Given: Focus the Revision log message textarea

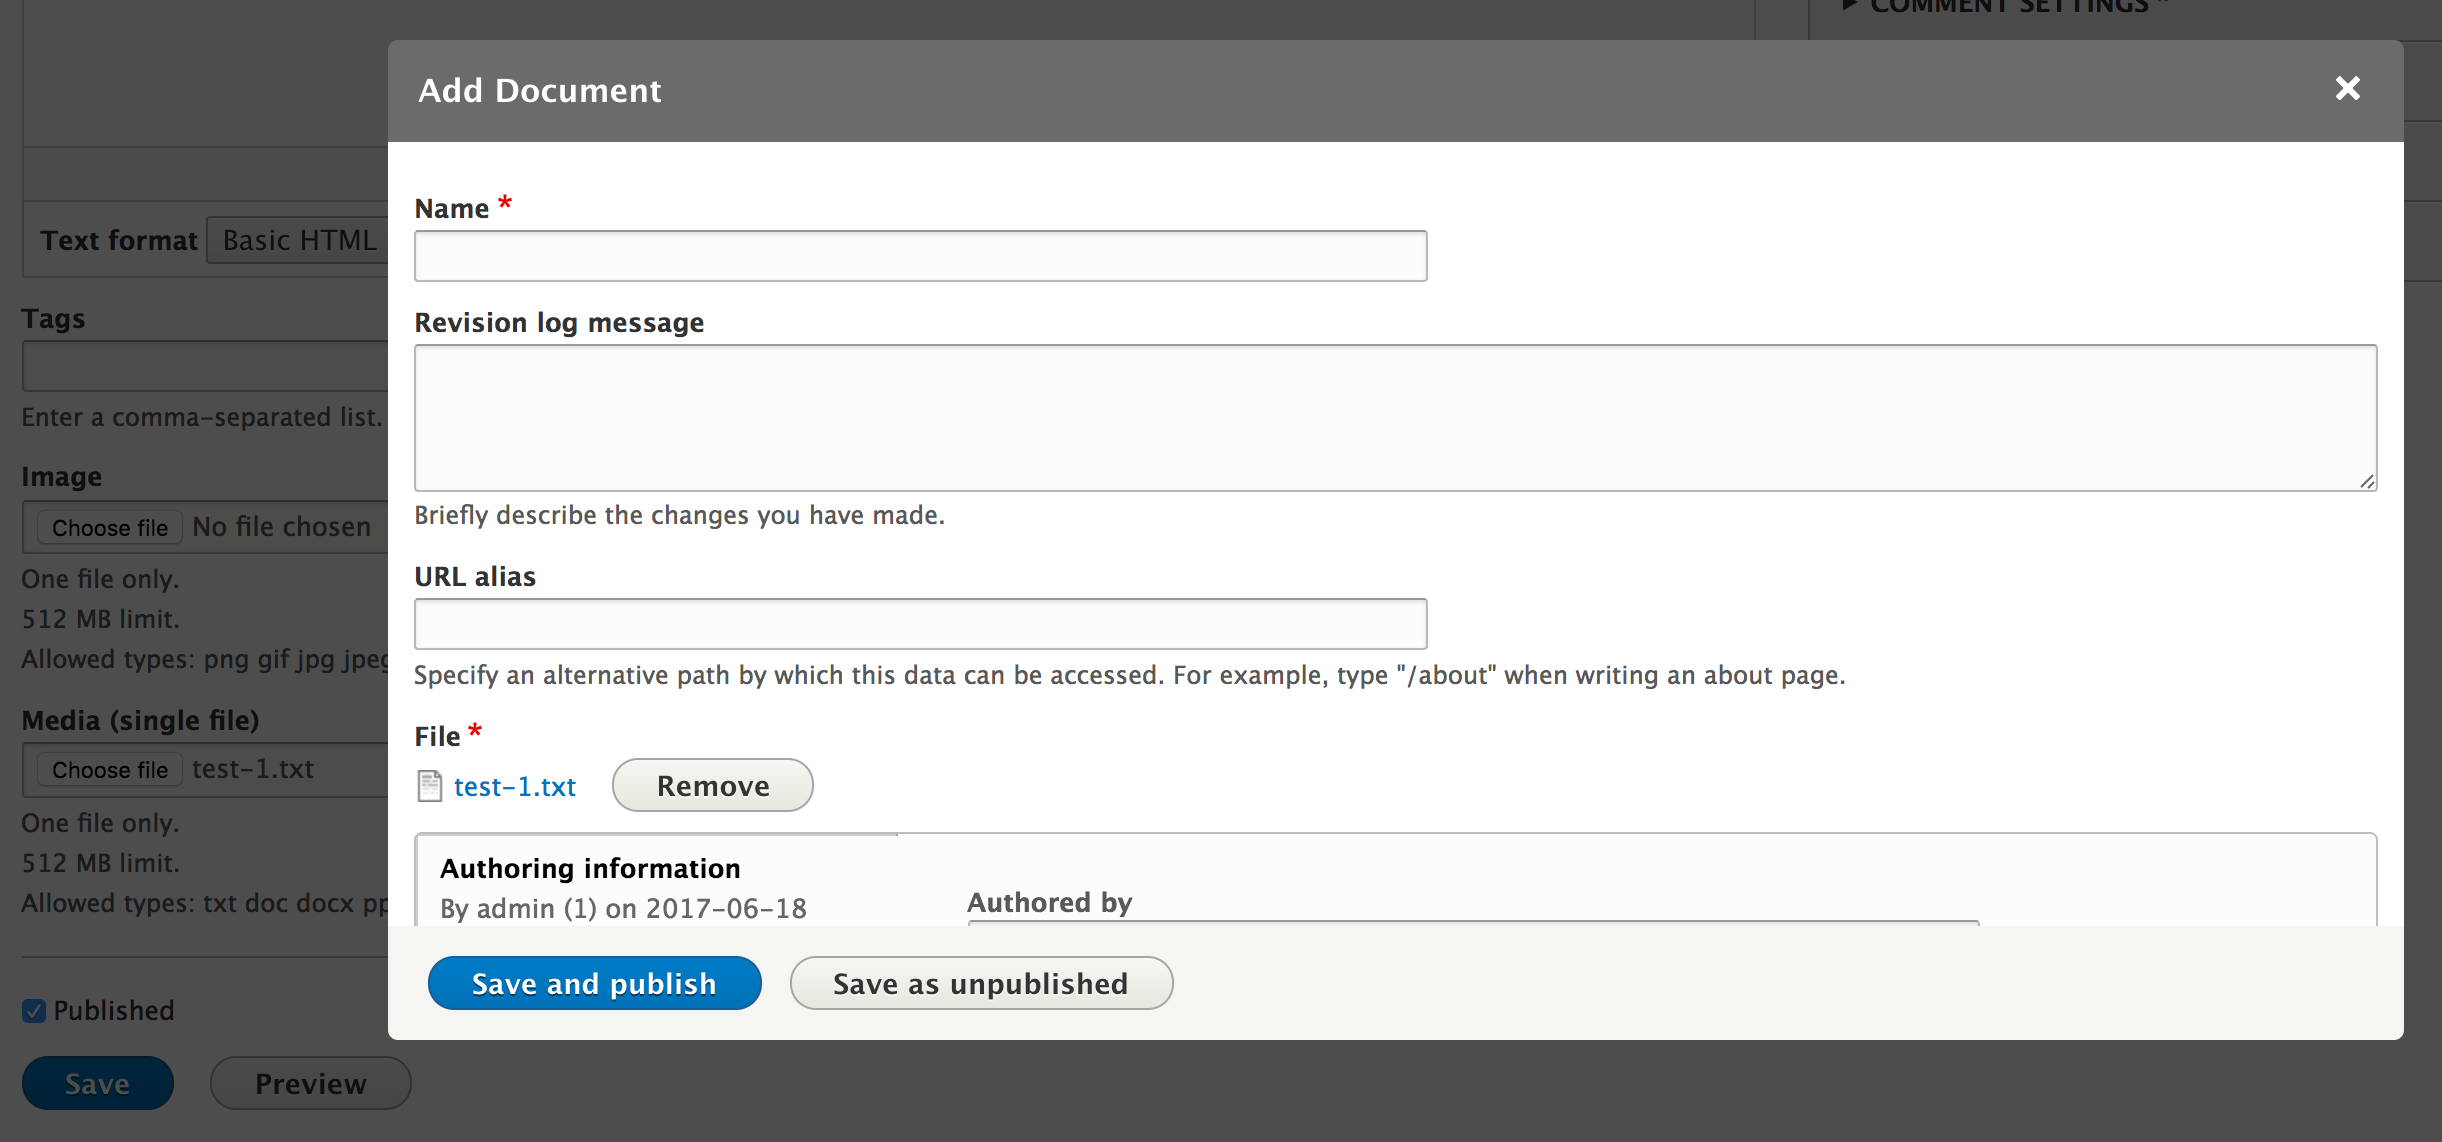Looking at the screenshot, I should click(x=1395, y=418).
